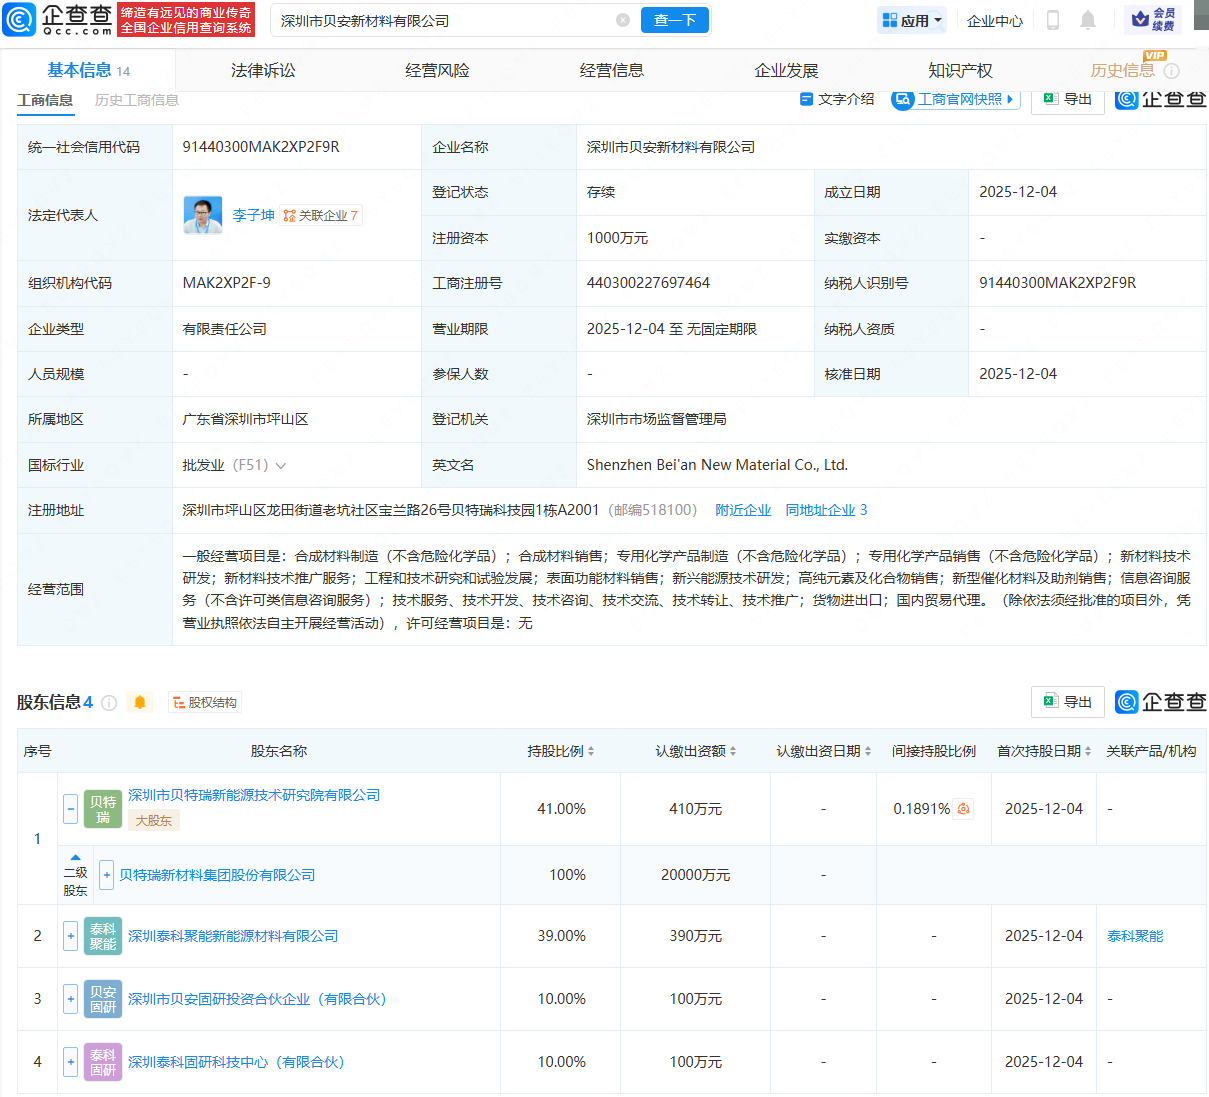Click the refresh icon next to 0.1891%
The image size is (1209, 1097).
pos(962,808)
